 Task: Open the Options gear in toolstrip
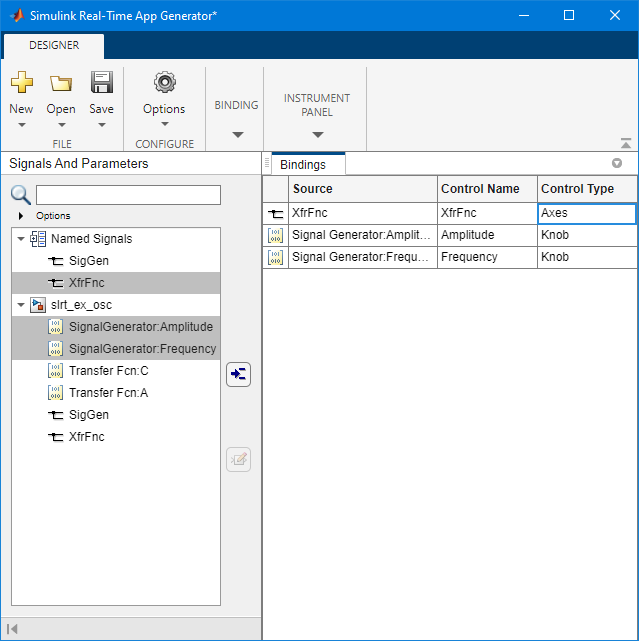click(164, 83)
